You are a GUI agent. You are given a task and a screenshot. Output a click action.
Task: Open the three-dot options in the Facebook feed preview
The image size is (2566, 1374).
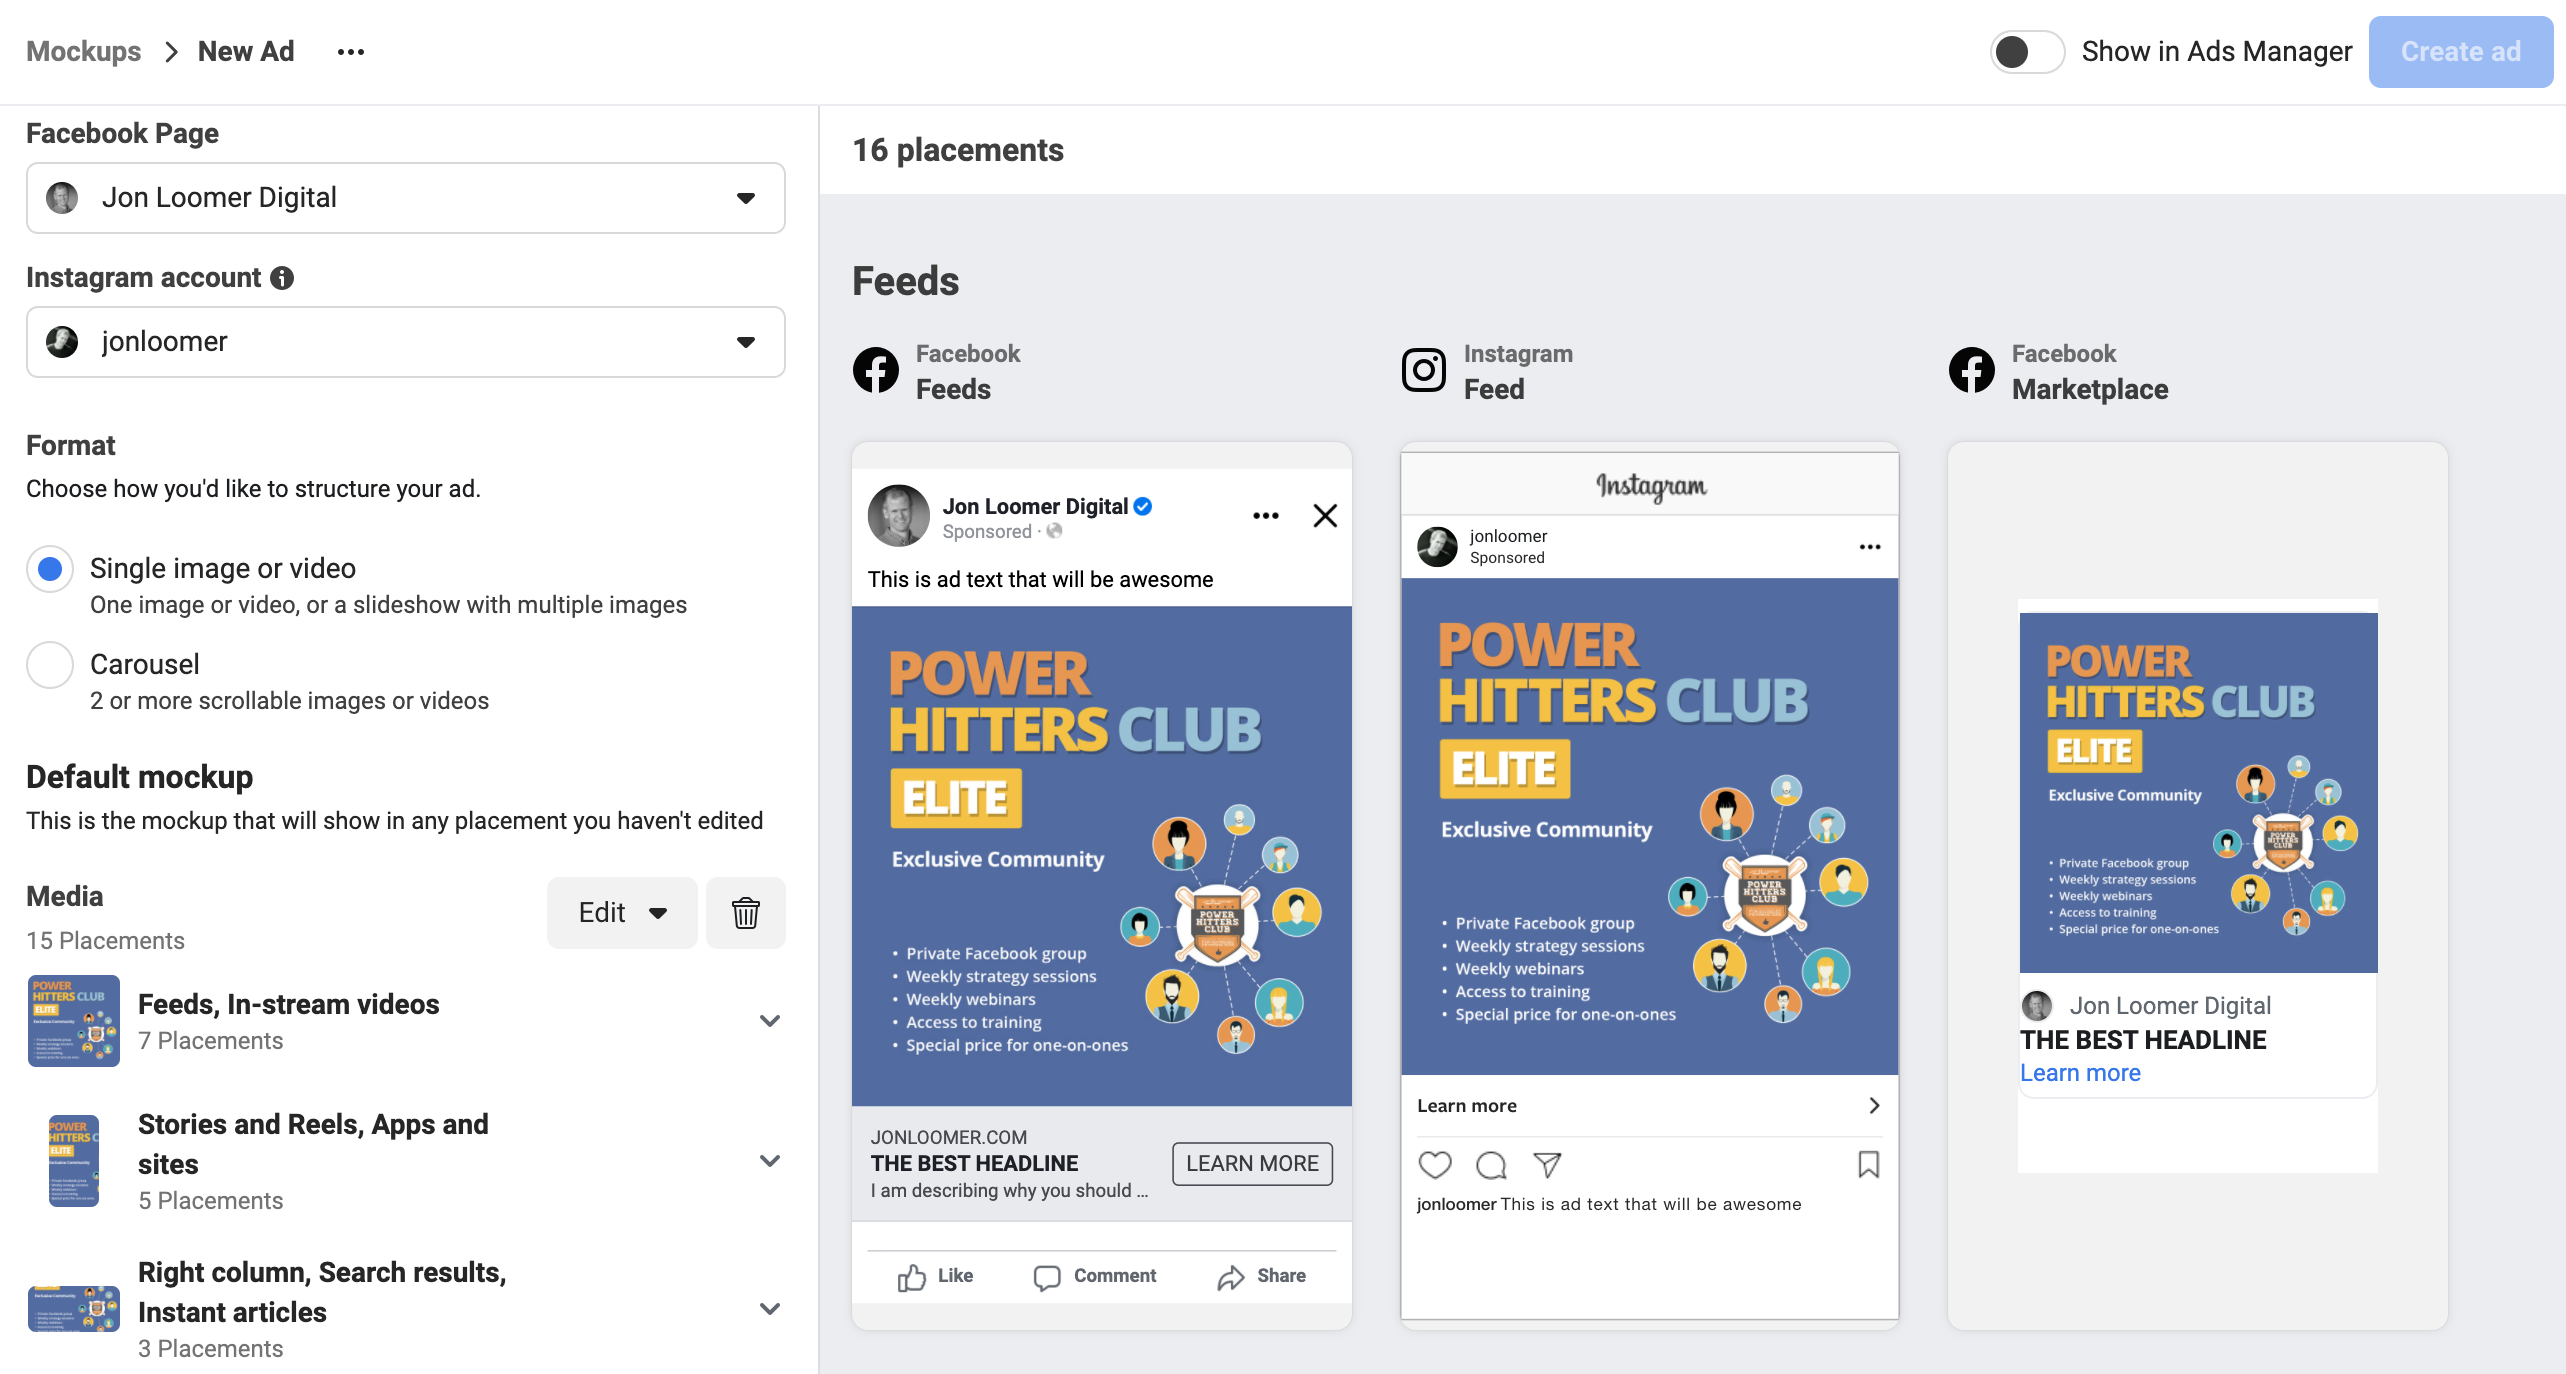pos(1266,516)
